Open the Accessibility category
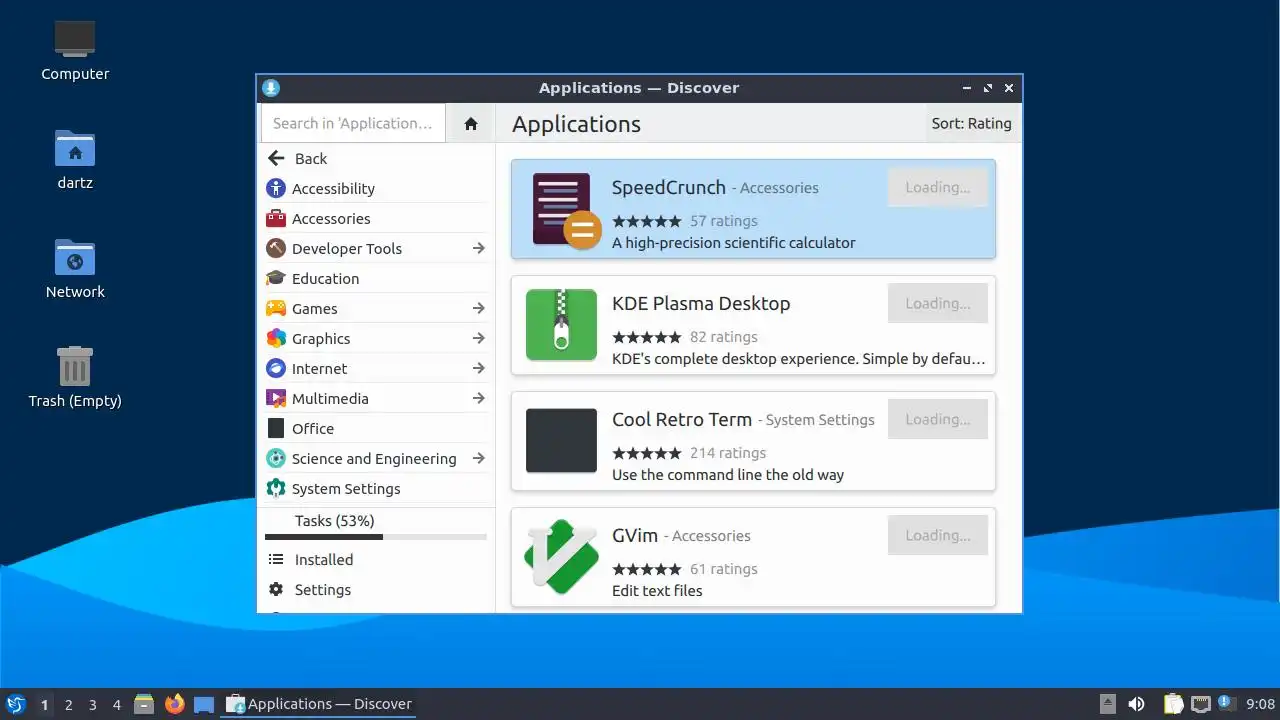 pyautogui.click(x=376, y=188)
